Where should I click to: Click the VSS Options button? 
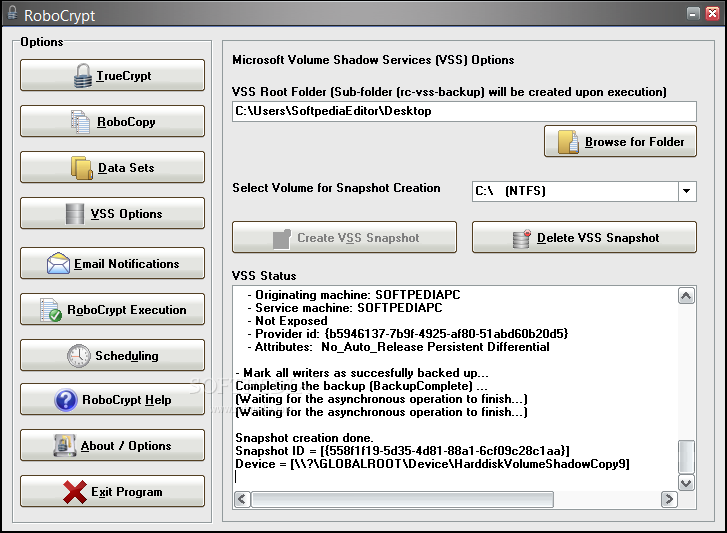112,213
